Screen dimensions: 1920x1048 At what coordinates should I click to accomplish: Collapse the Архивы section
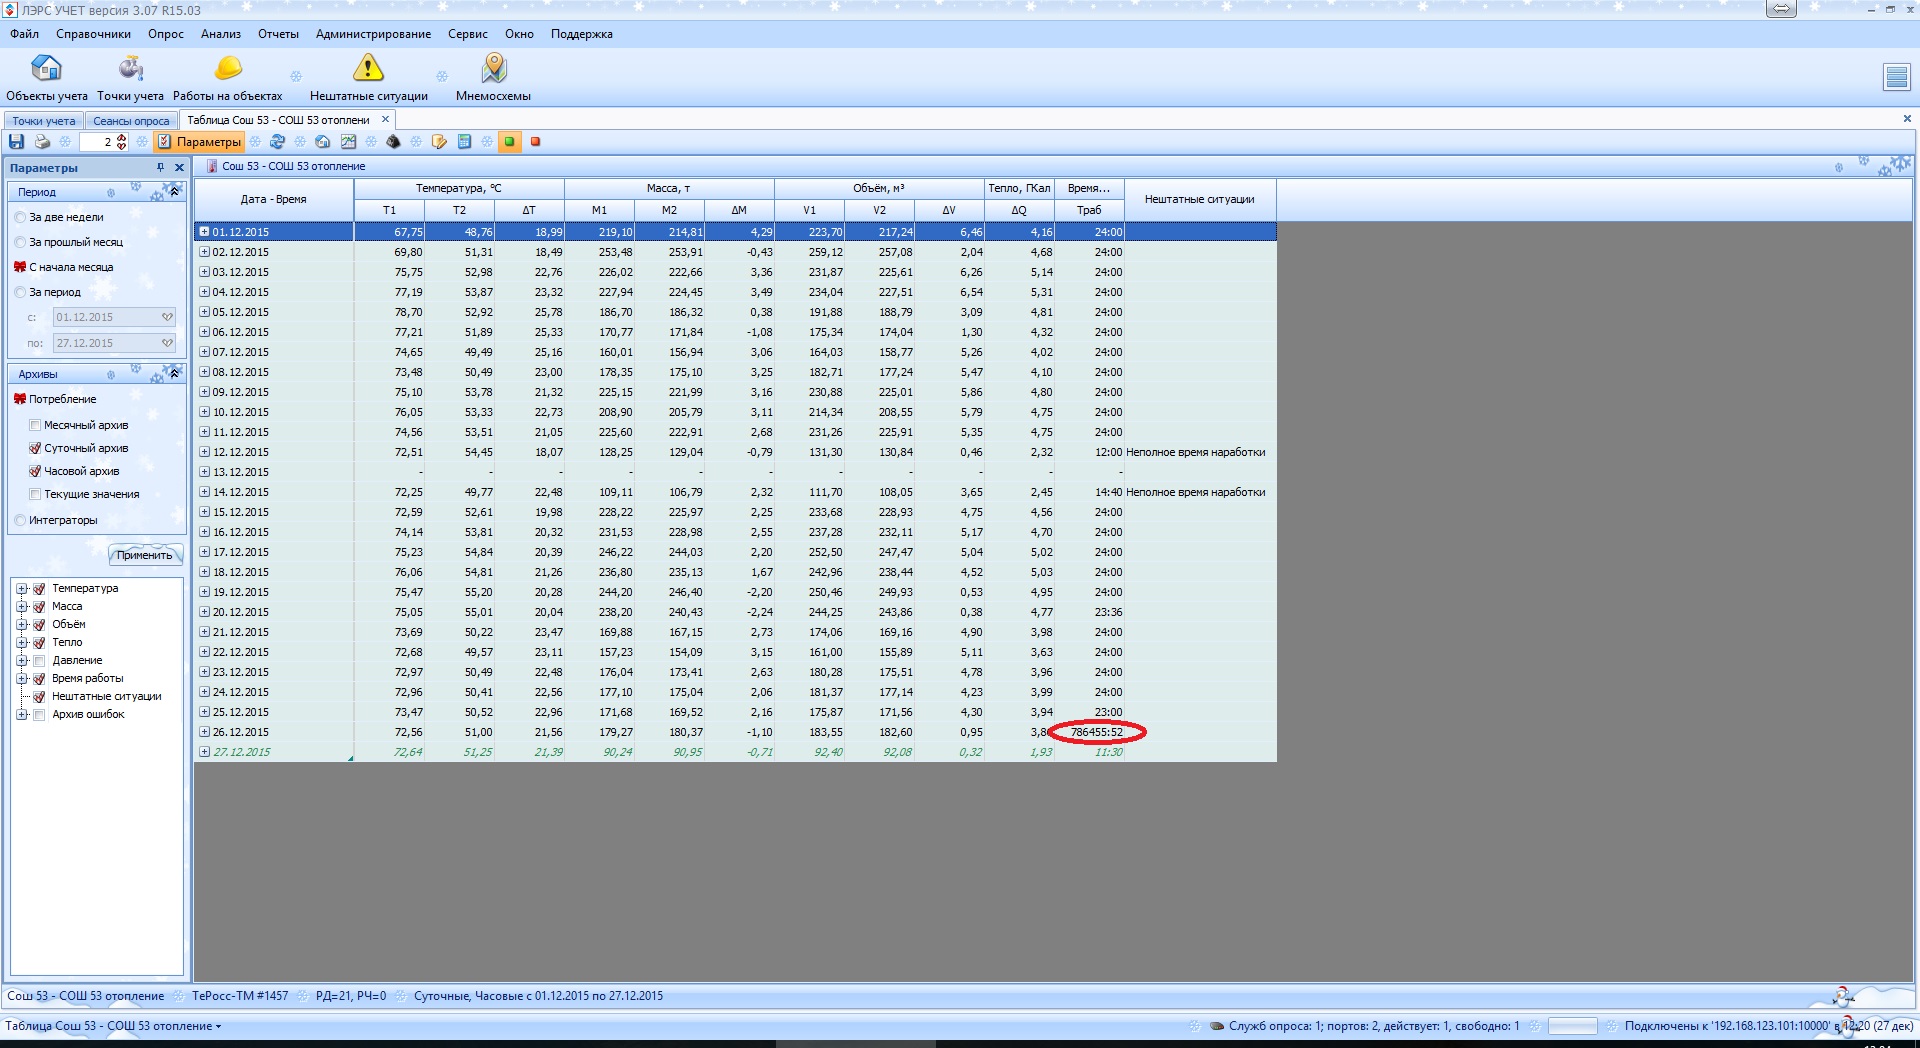coord(174,373)
